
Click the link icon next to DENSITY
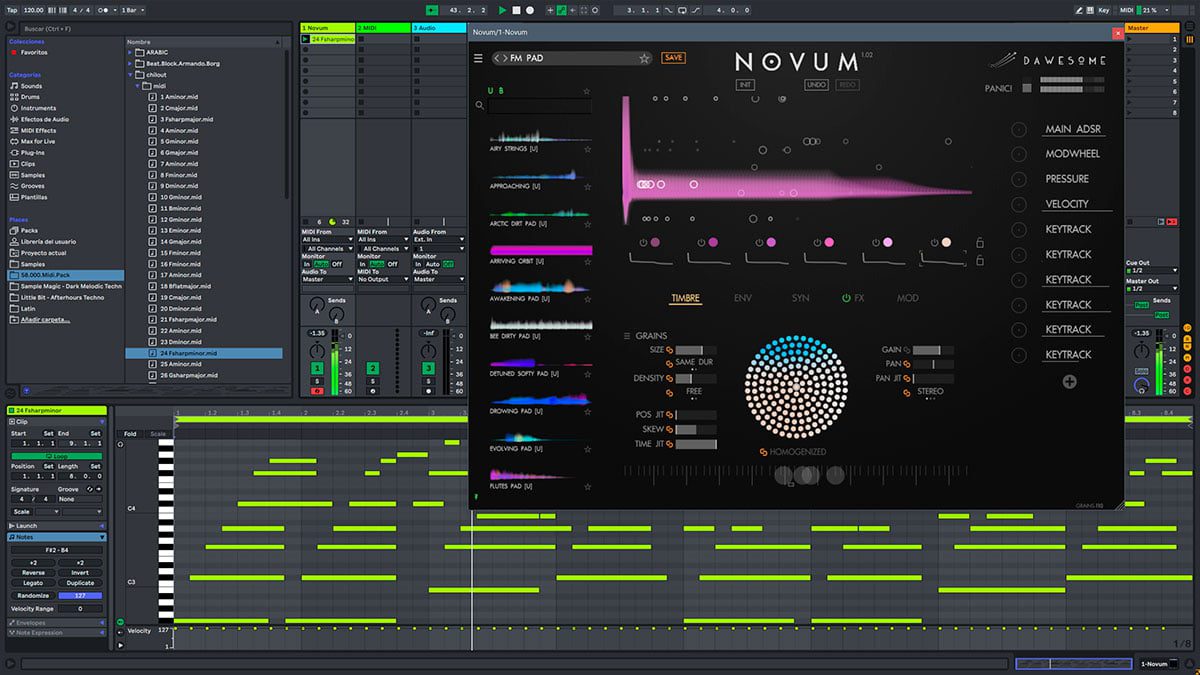click(669, 379)
